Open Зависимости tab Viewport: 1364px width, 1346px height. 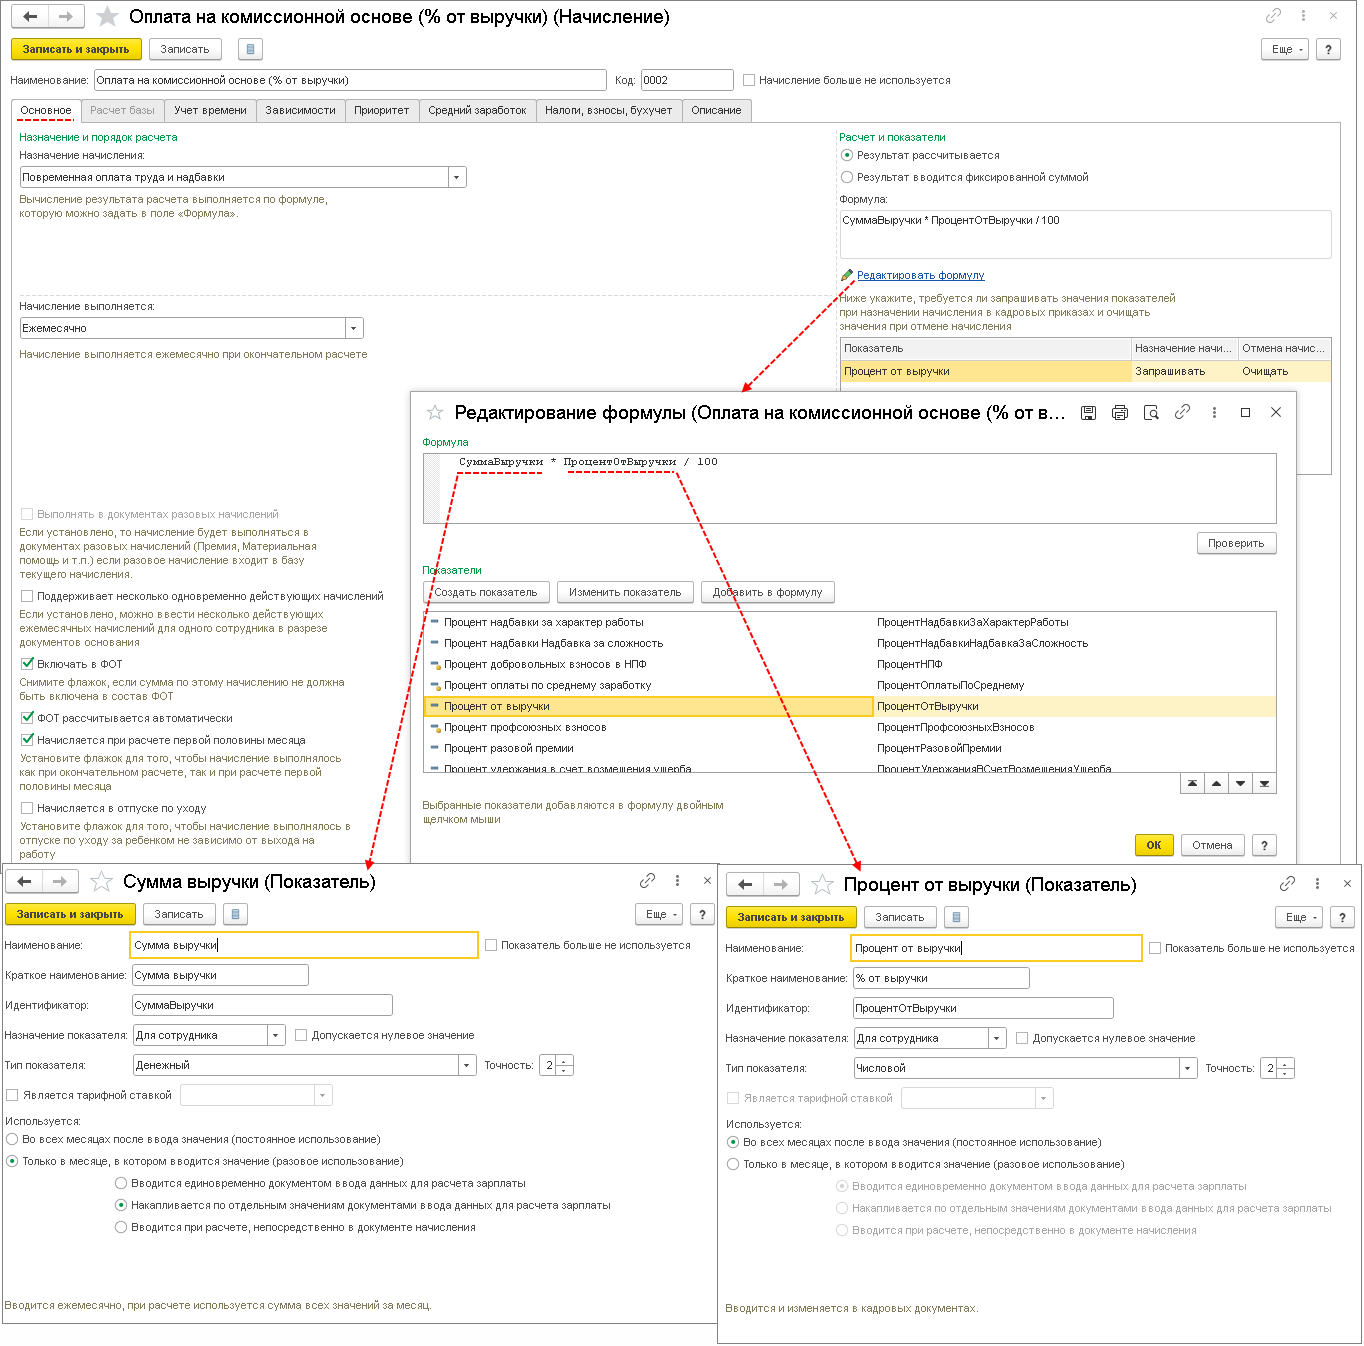(301, 110)
